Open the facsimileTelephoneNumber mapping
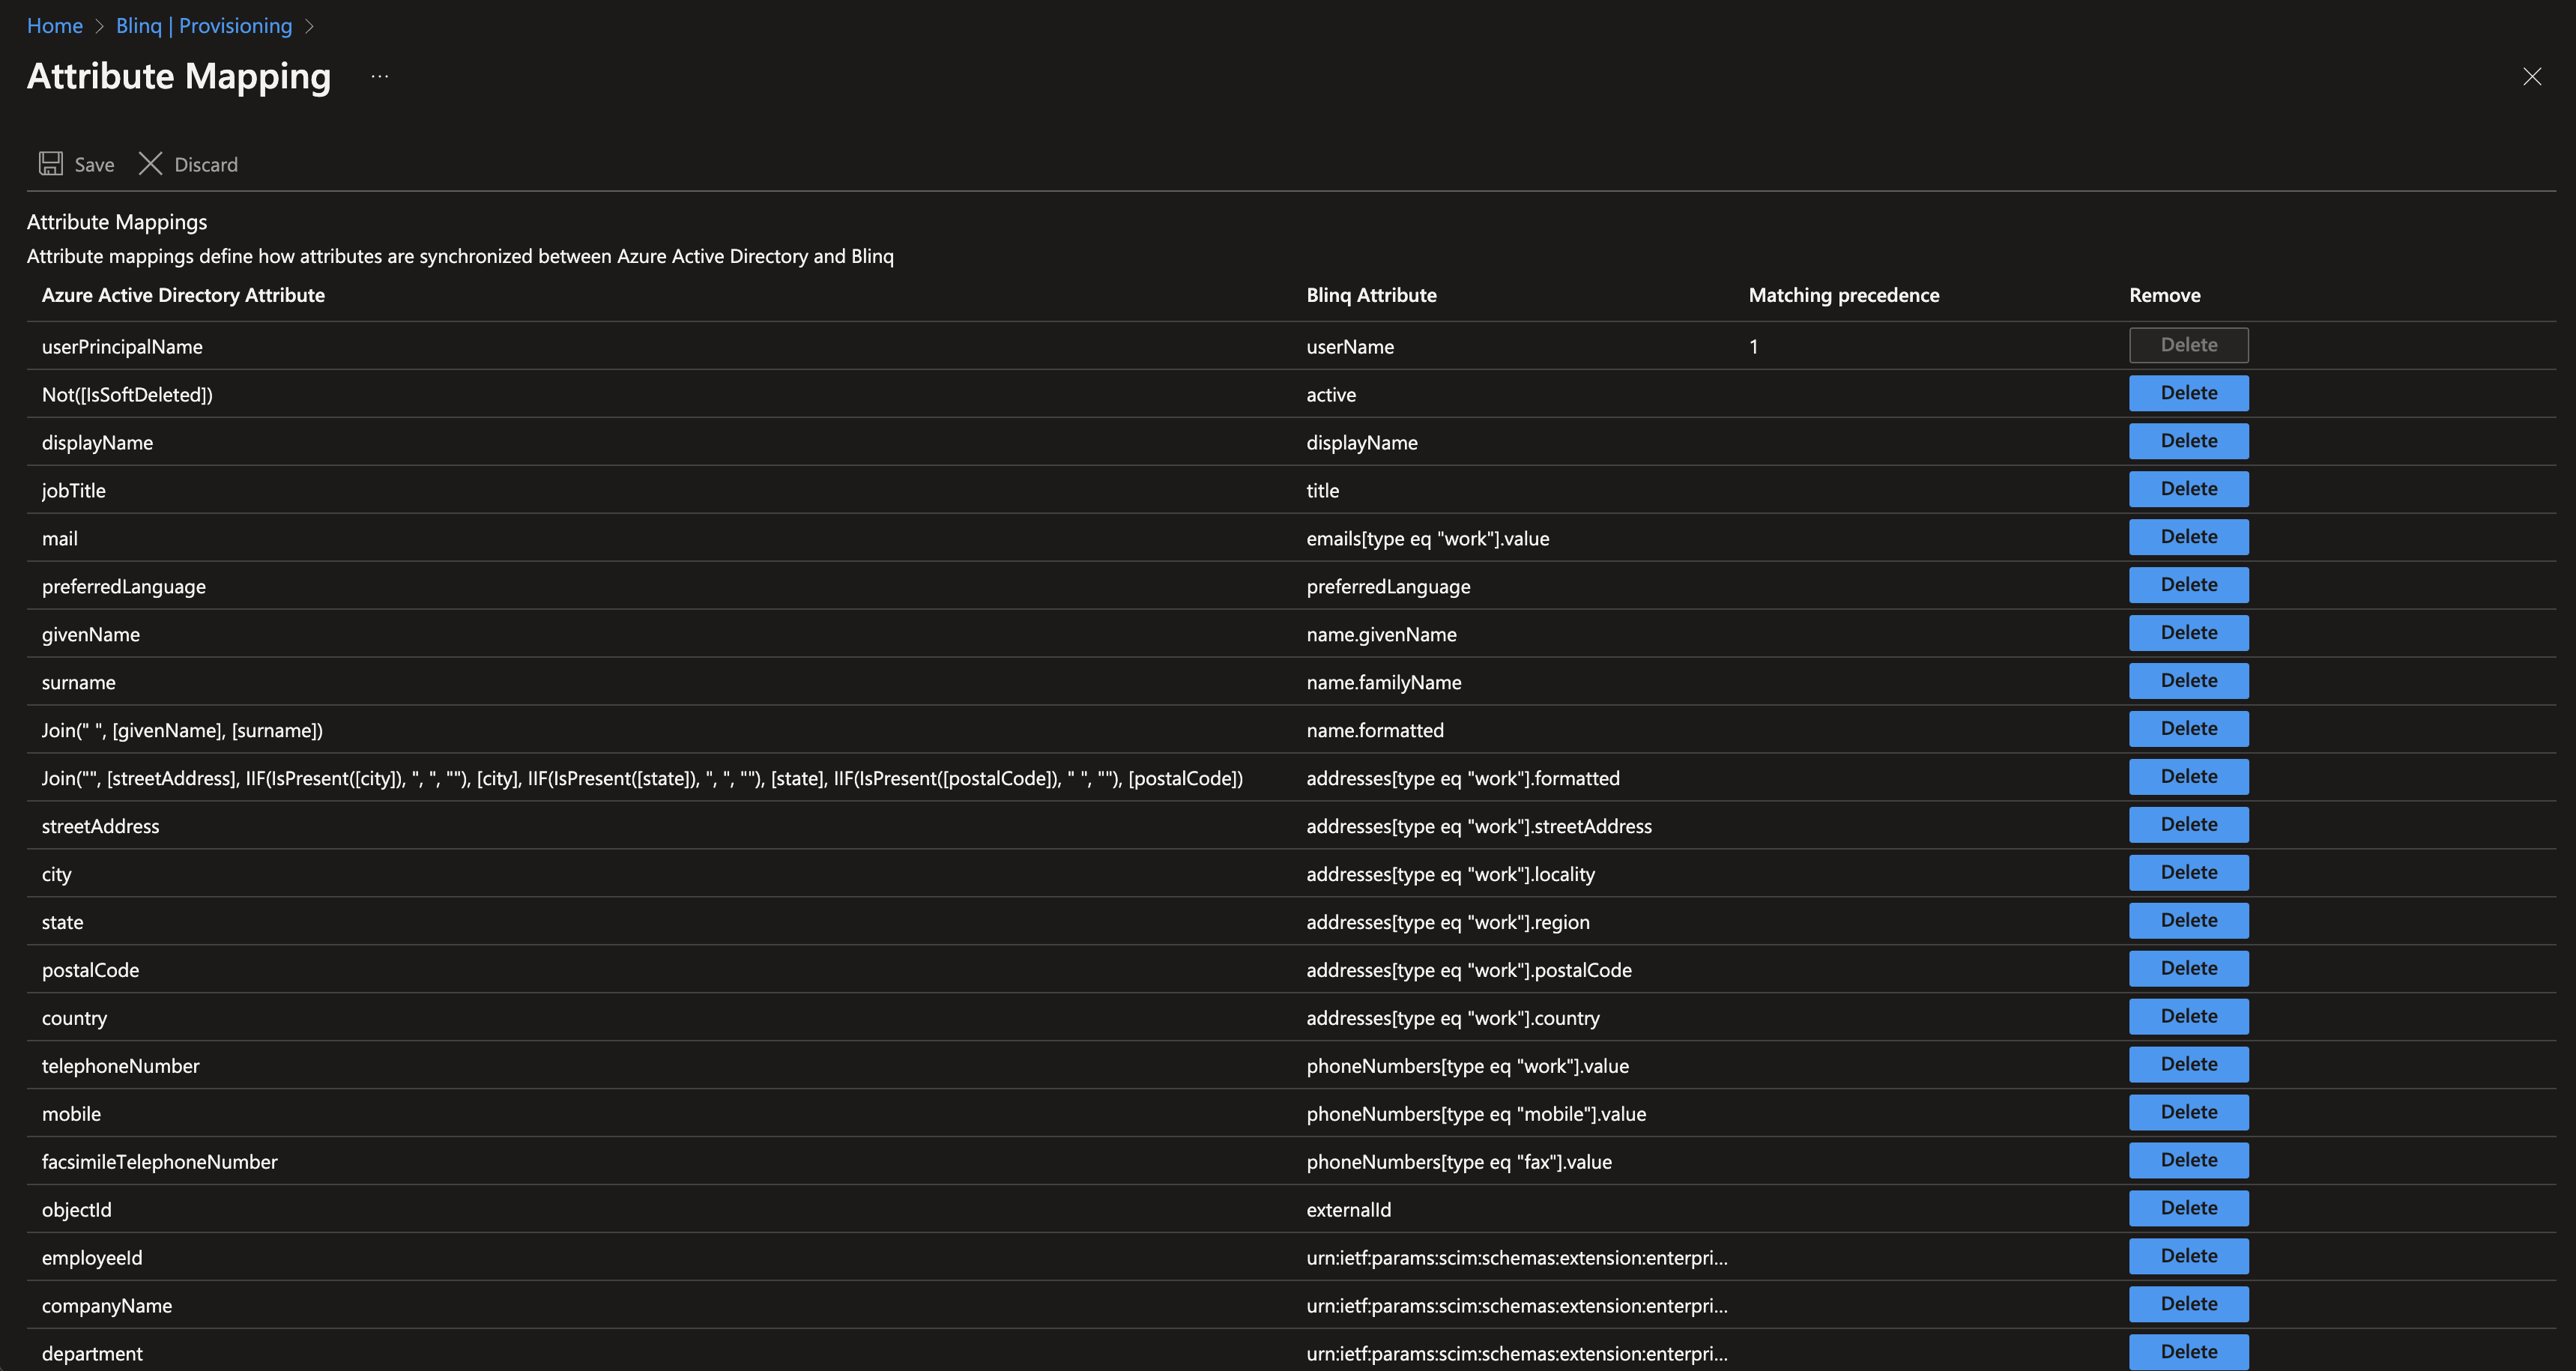This screenshot has width=2576, height=1371. tap(160, 1163)
